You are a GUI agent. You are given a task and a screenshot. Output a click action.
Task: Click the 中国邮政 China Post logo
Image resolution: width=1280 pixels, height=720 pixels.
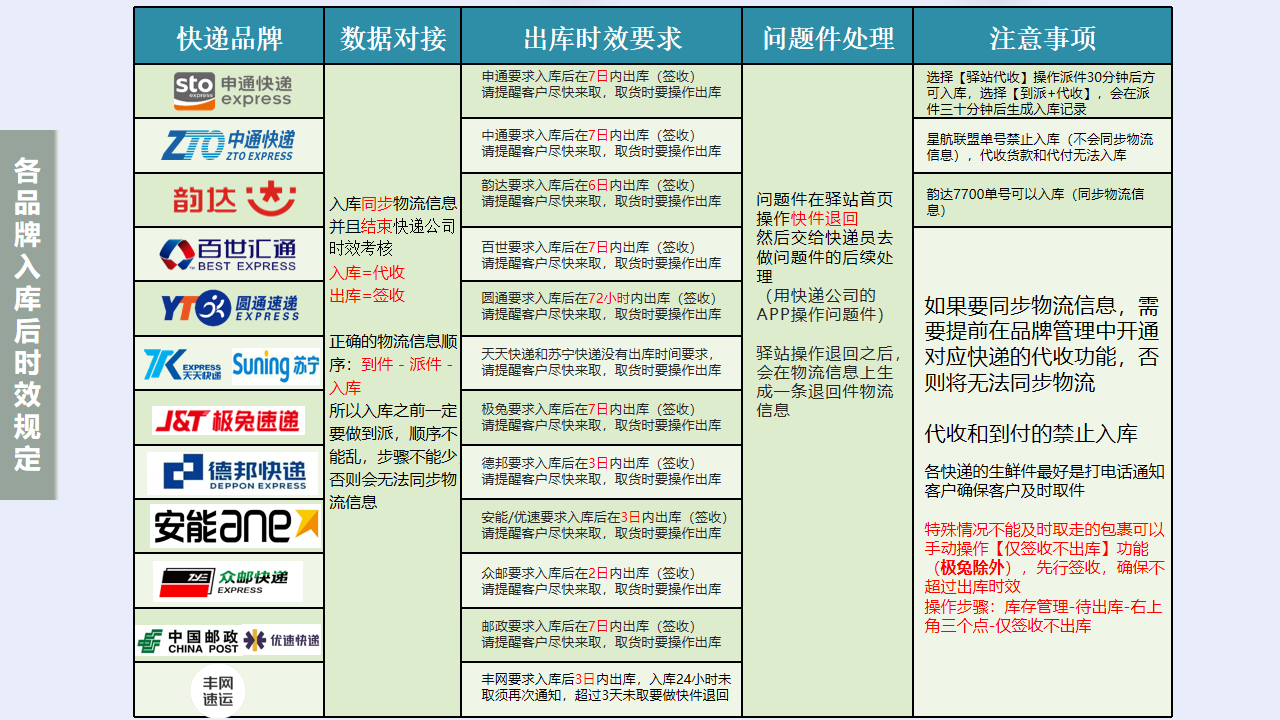[189, 641]
